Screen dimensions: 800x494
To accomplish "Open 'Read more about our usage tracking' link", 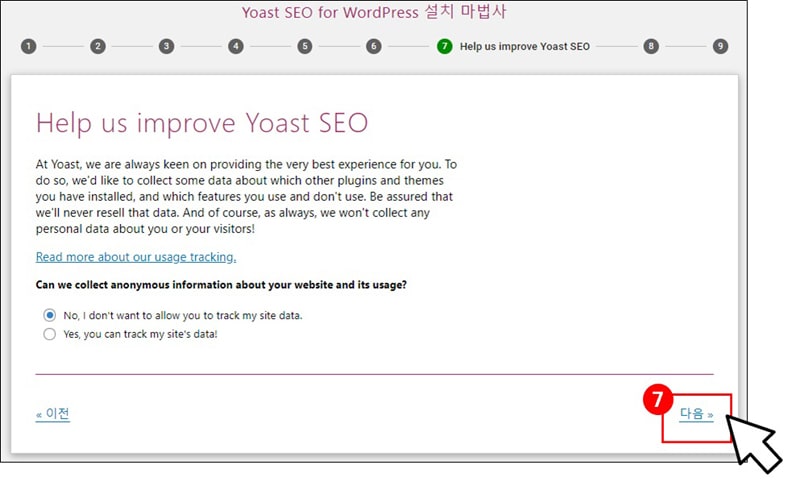I will click(136, 257).
